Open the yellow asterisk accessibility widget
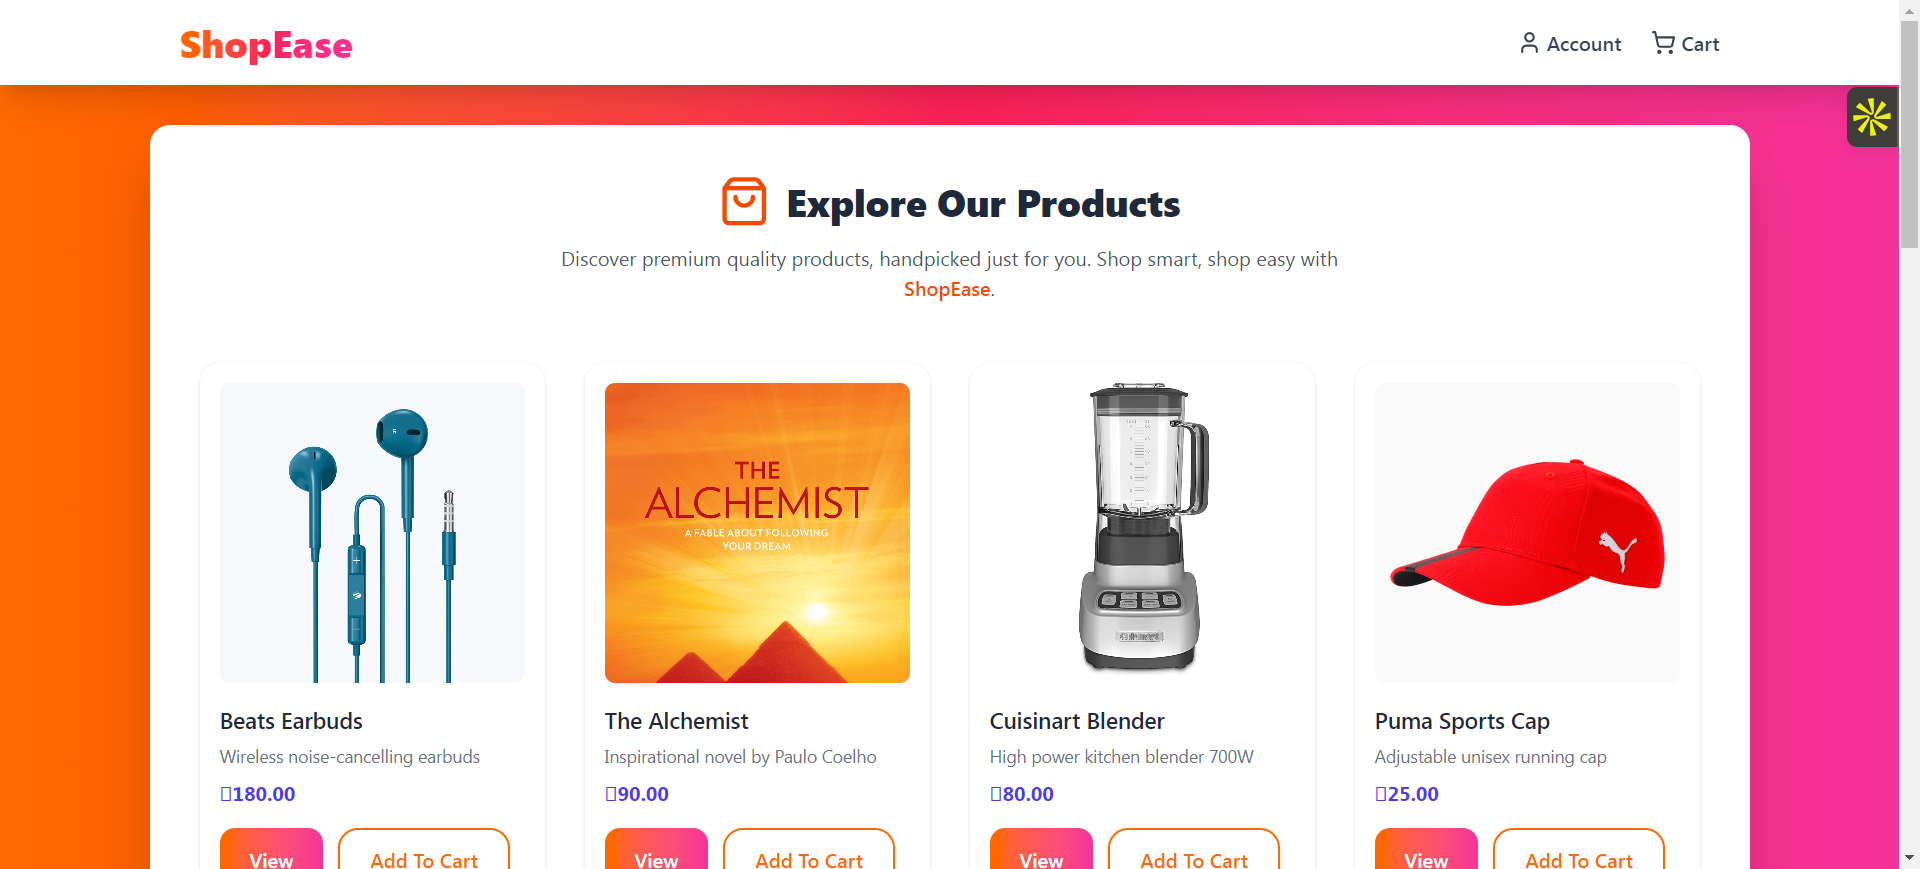 coord(1872,116)
